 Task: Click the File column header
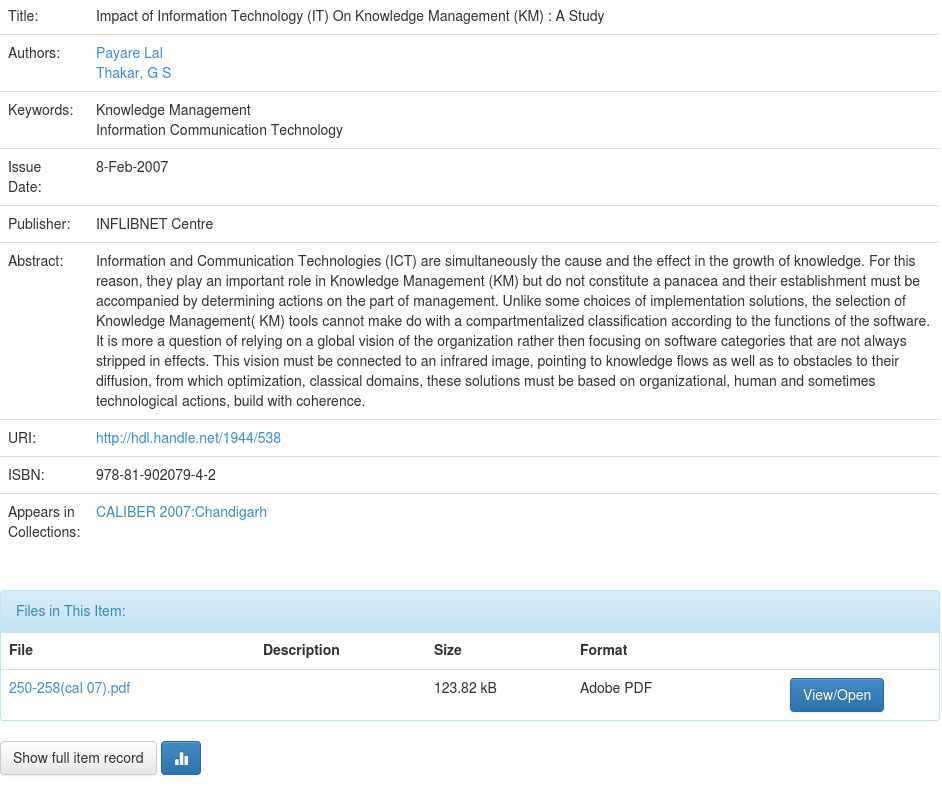[21, 650]
